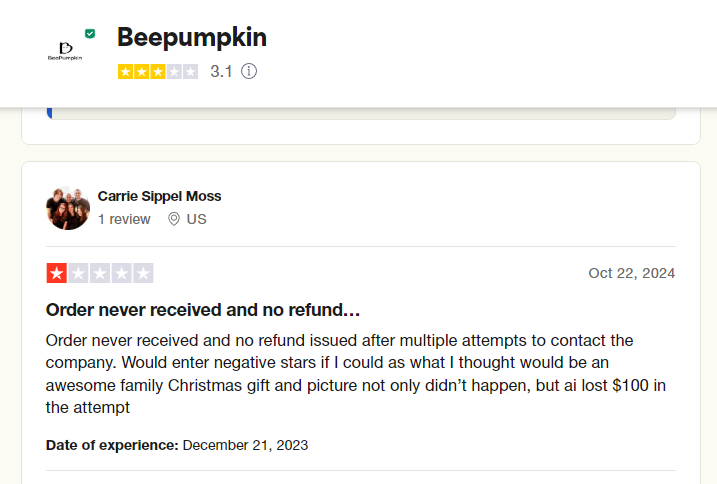Click the Beepumpkin company logo

(65, 51)
